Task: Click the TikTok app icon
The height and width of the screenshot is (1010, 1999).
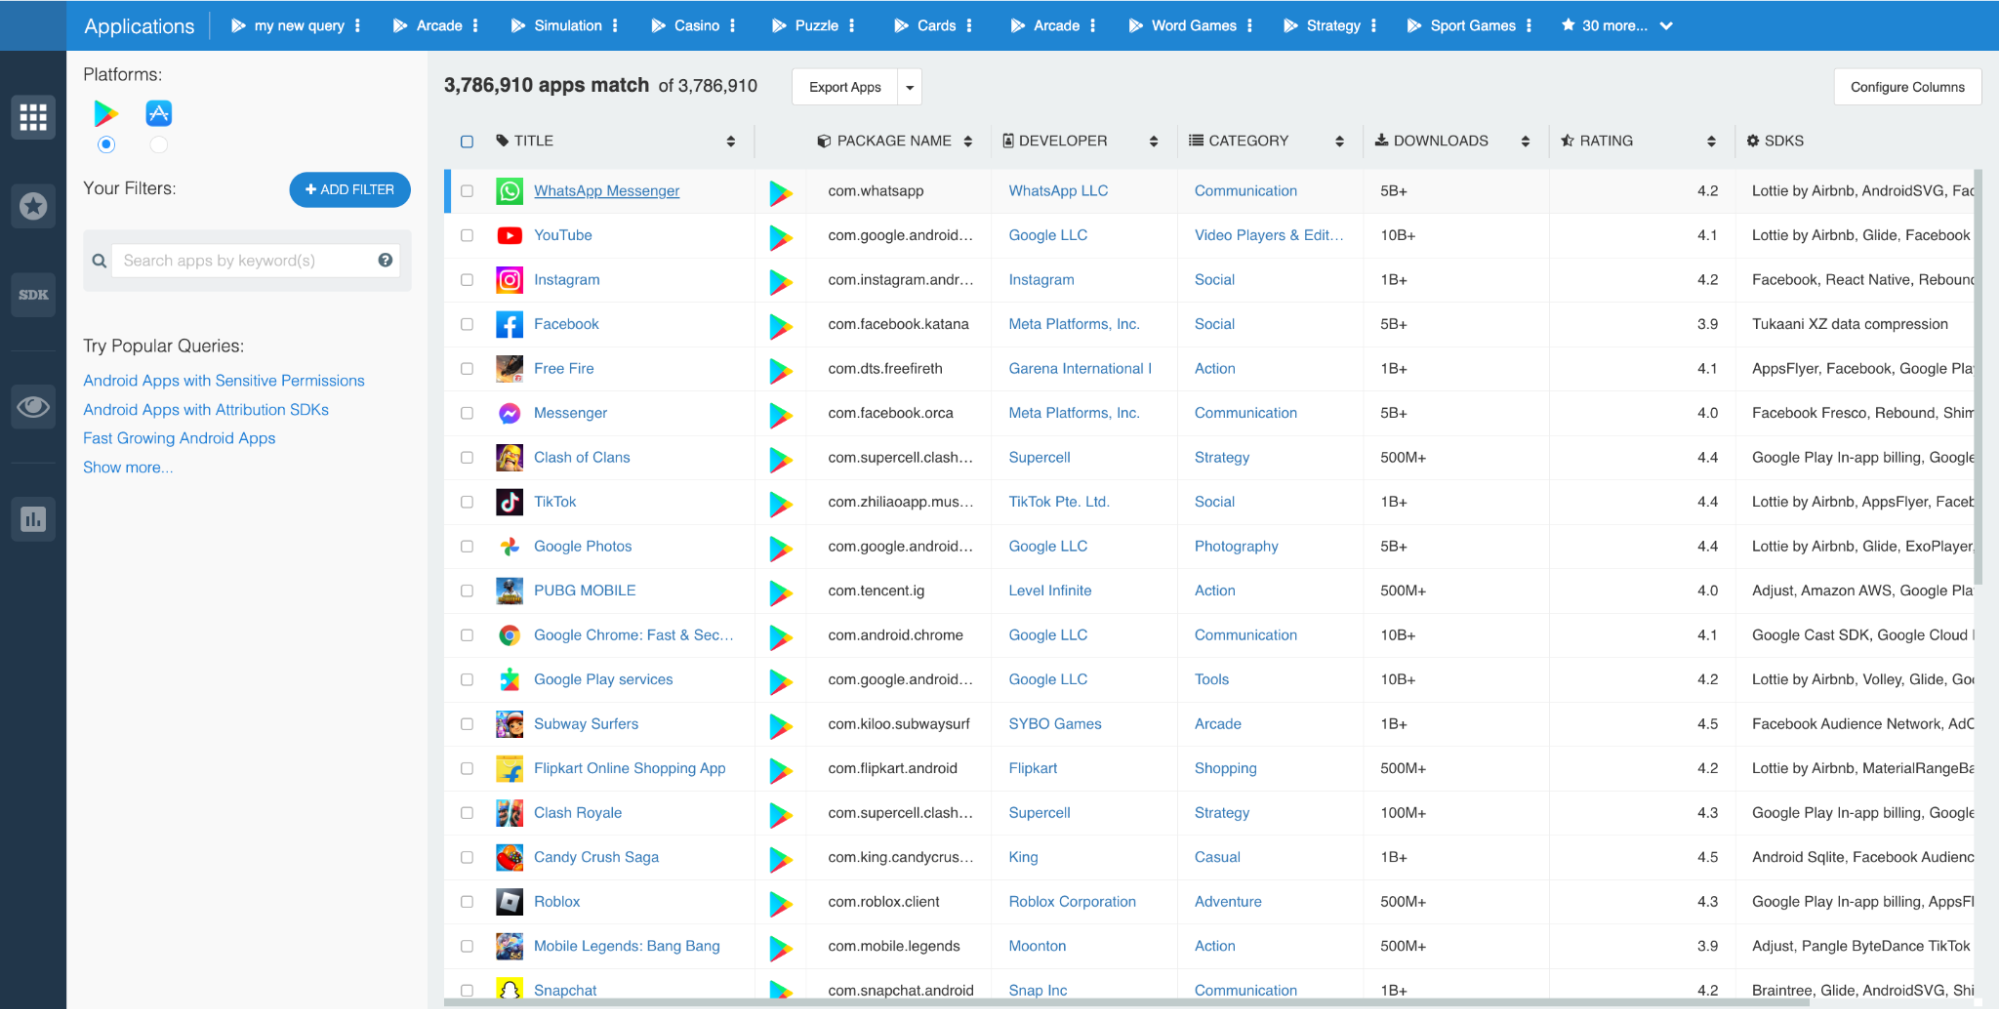Action: click(x=509, y=502)
